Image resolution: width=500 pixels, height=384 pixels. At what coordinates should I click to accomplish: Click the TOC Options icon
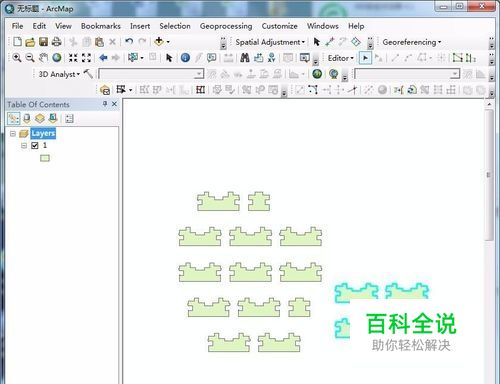coord(69,119)
